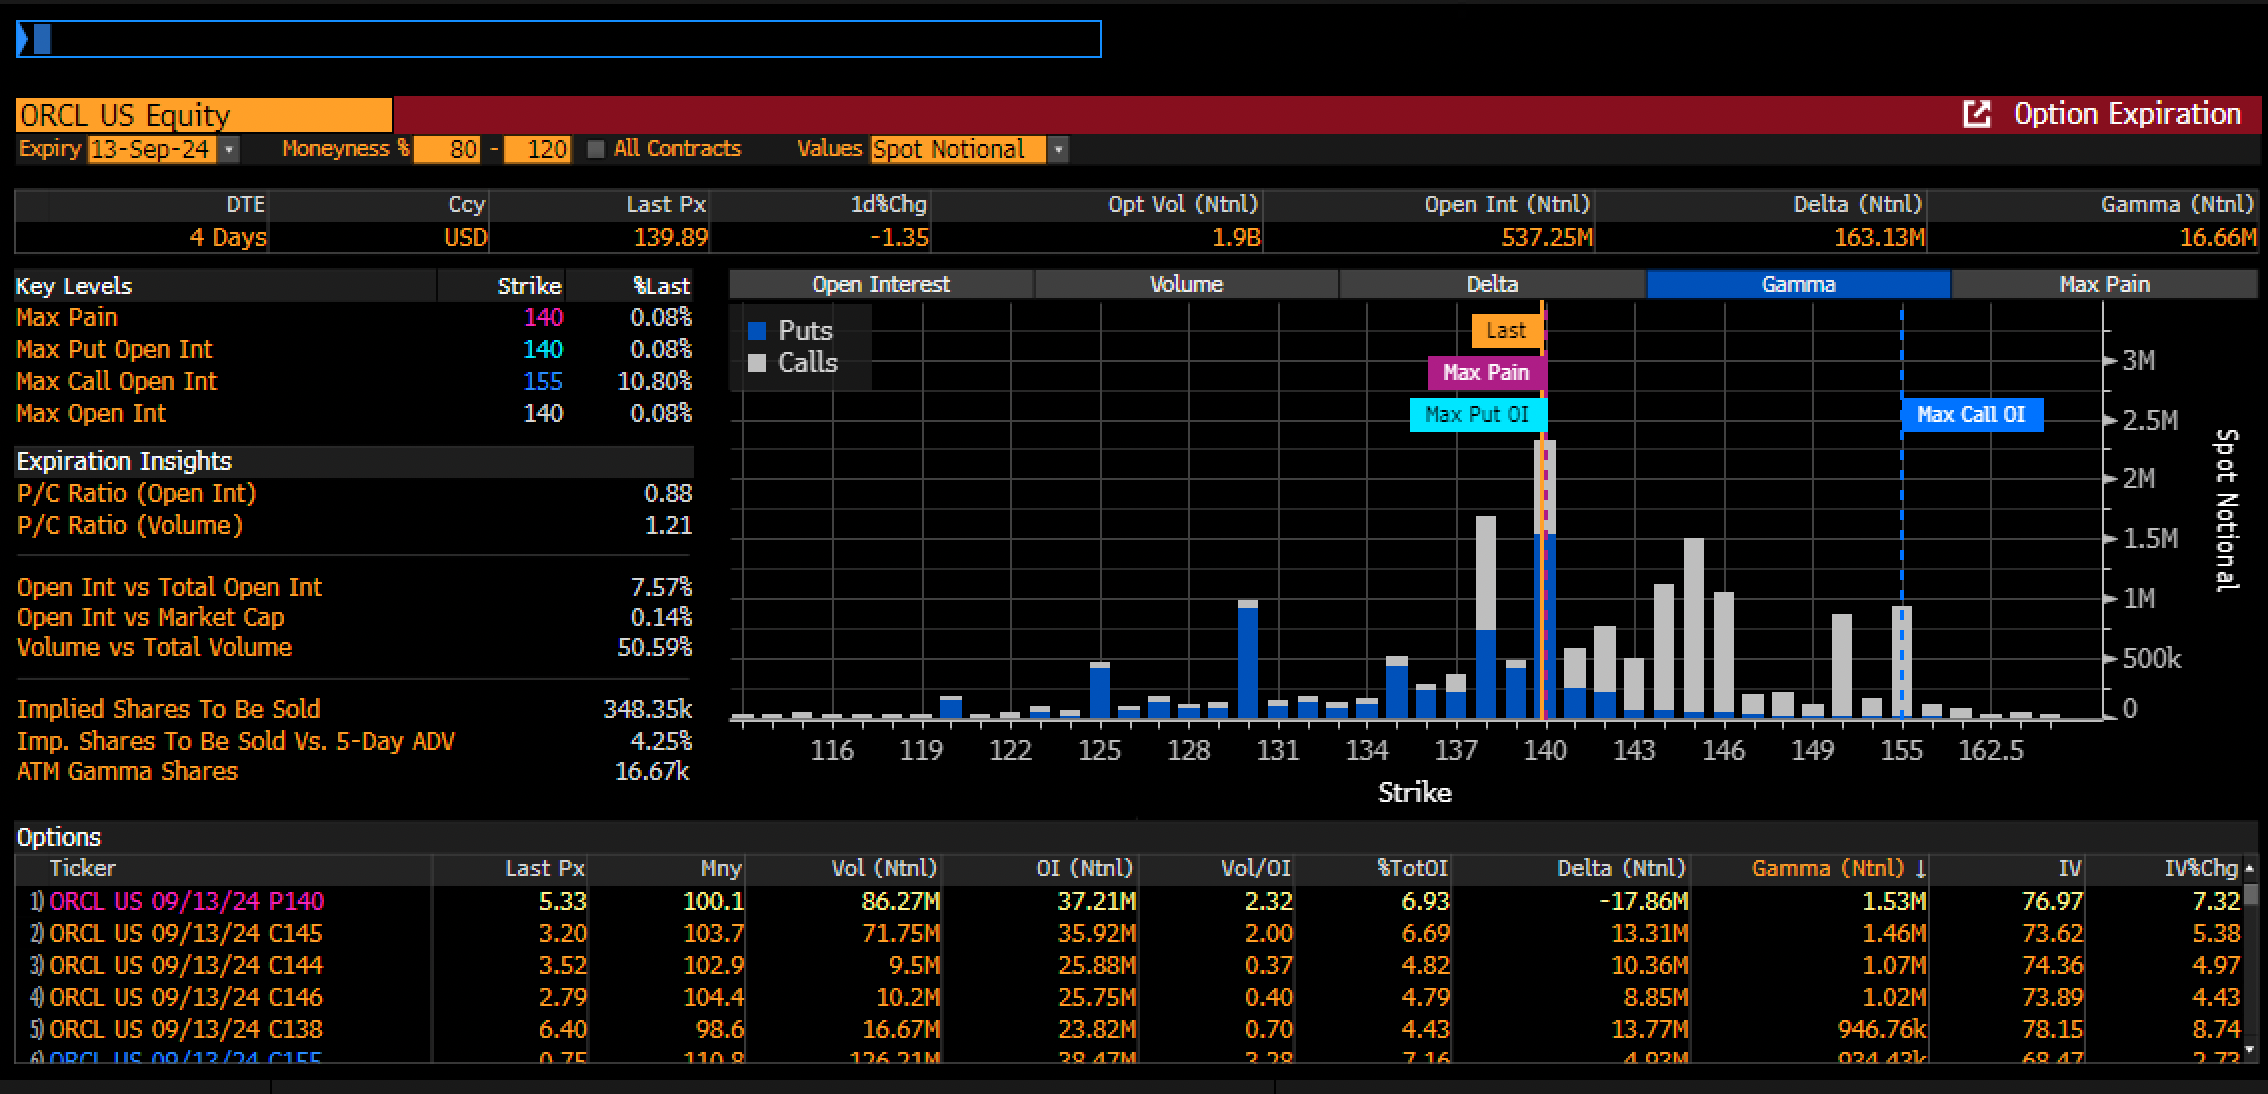Open the Values Spot Notional dropdown arrow
Image resolution: width=2268 pixels, height=1094 pixels.
pyautogui.click(x=1058, y=150)
